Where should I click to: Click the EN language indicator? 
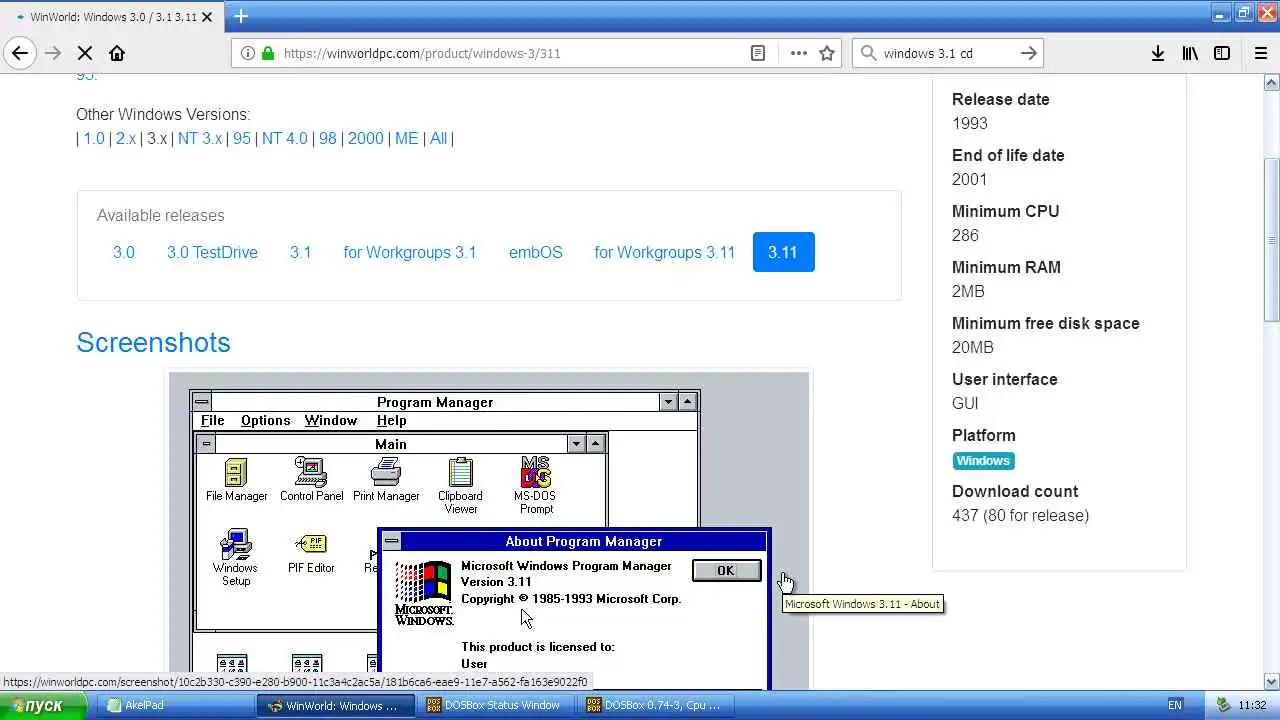pyautogui.click(x=1175, y=705)
